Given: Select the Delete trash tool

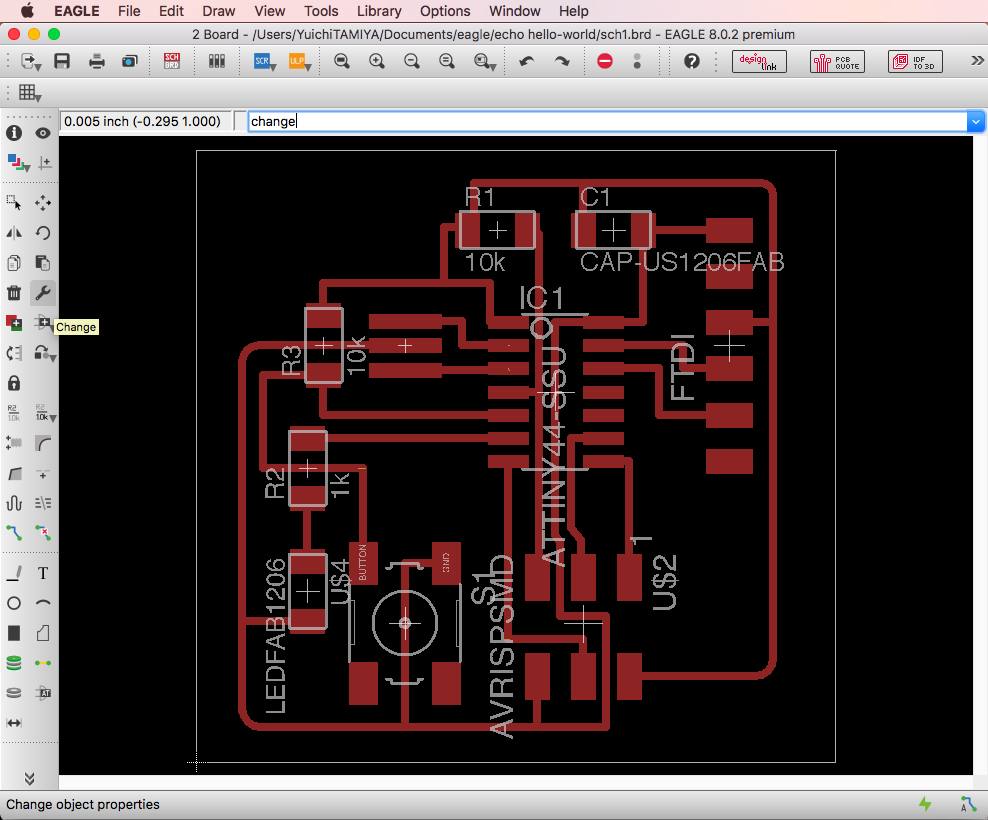Looking at the screenshot, I should click(x=14, y=292).
